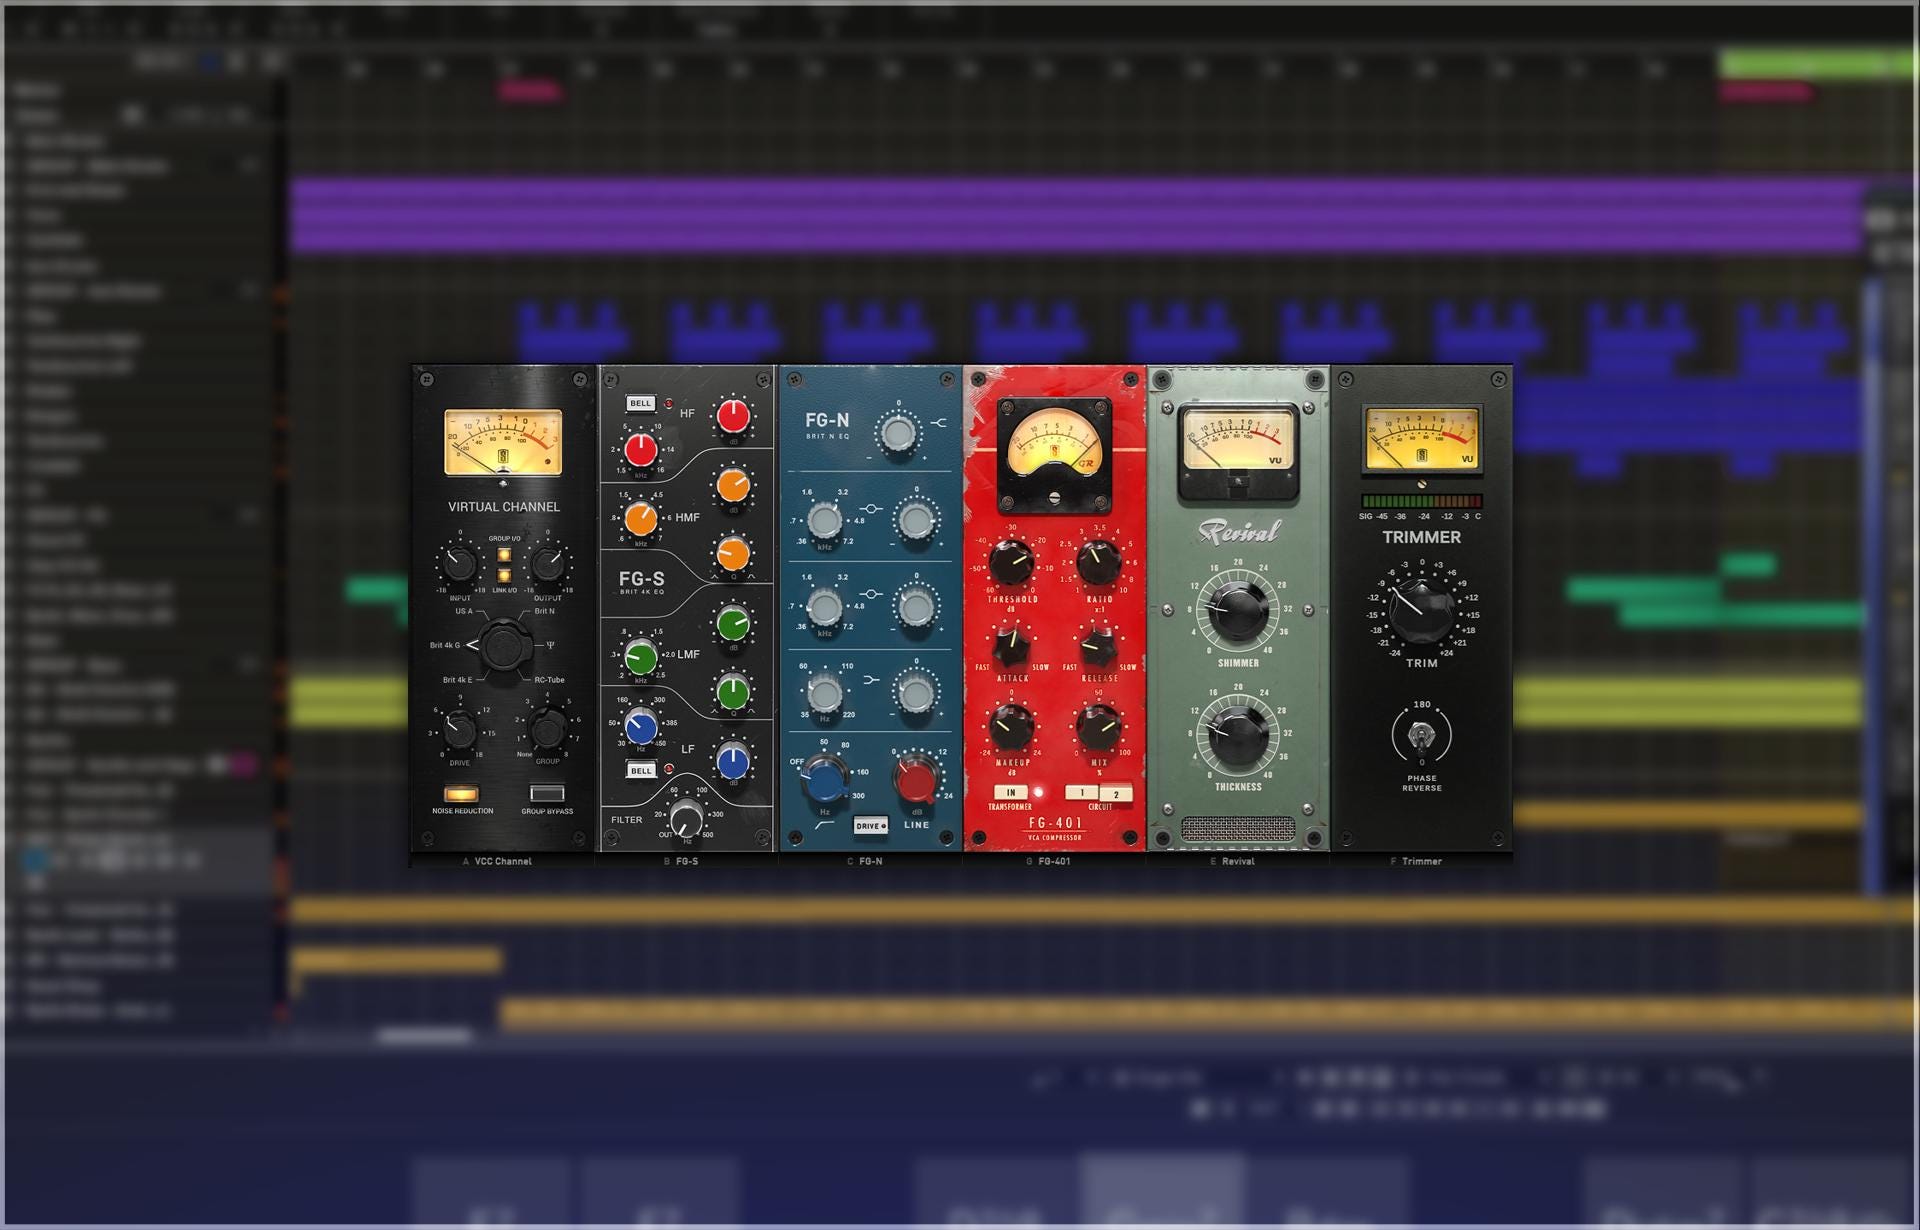
Task: Toggle the Link I/O button on Virtual Channel
Action: pyautogui.click(x=504, y=575)
